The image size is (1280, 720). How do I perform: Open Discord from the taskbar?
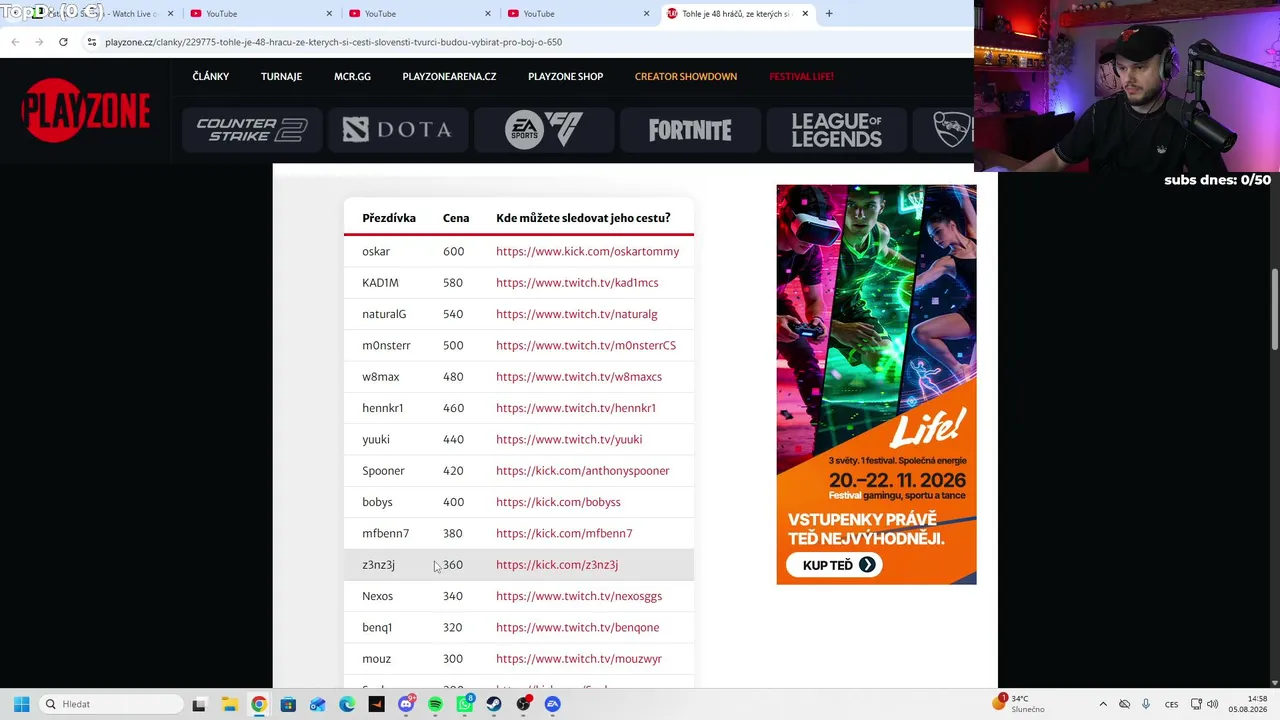pos(406,704)
